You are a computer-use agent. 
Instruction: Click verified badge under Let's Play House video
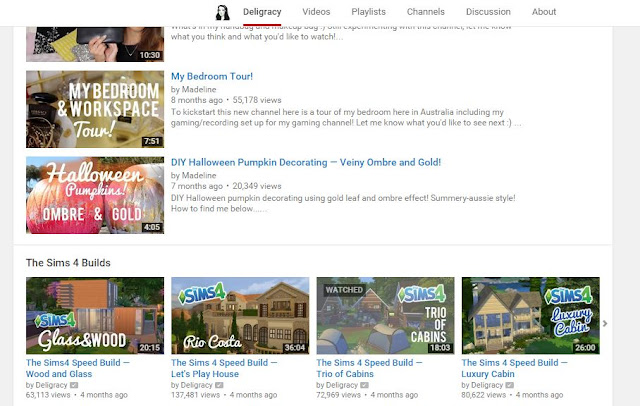[x=219, y=385]
